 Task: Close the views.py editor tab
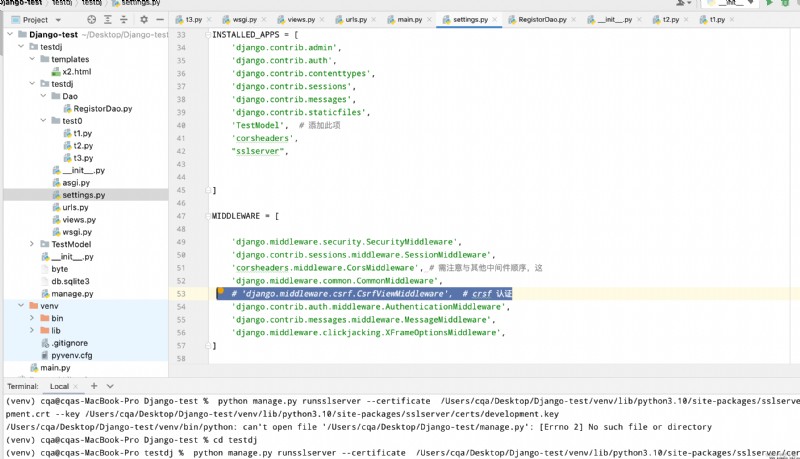point(322,19)
